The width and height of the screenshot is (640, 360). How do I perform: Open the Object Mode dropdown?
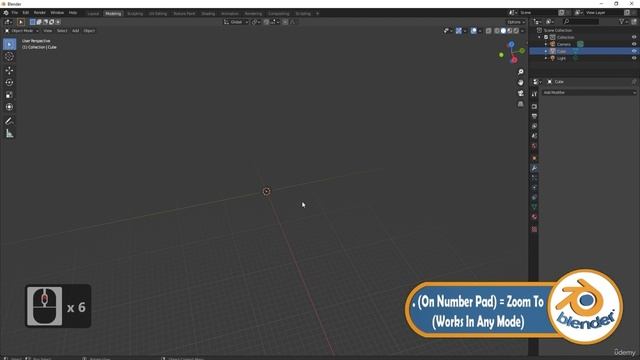[22, 31]
